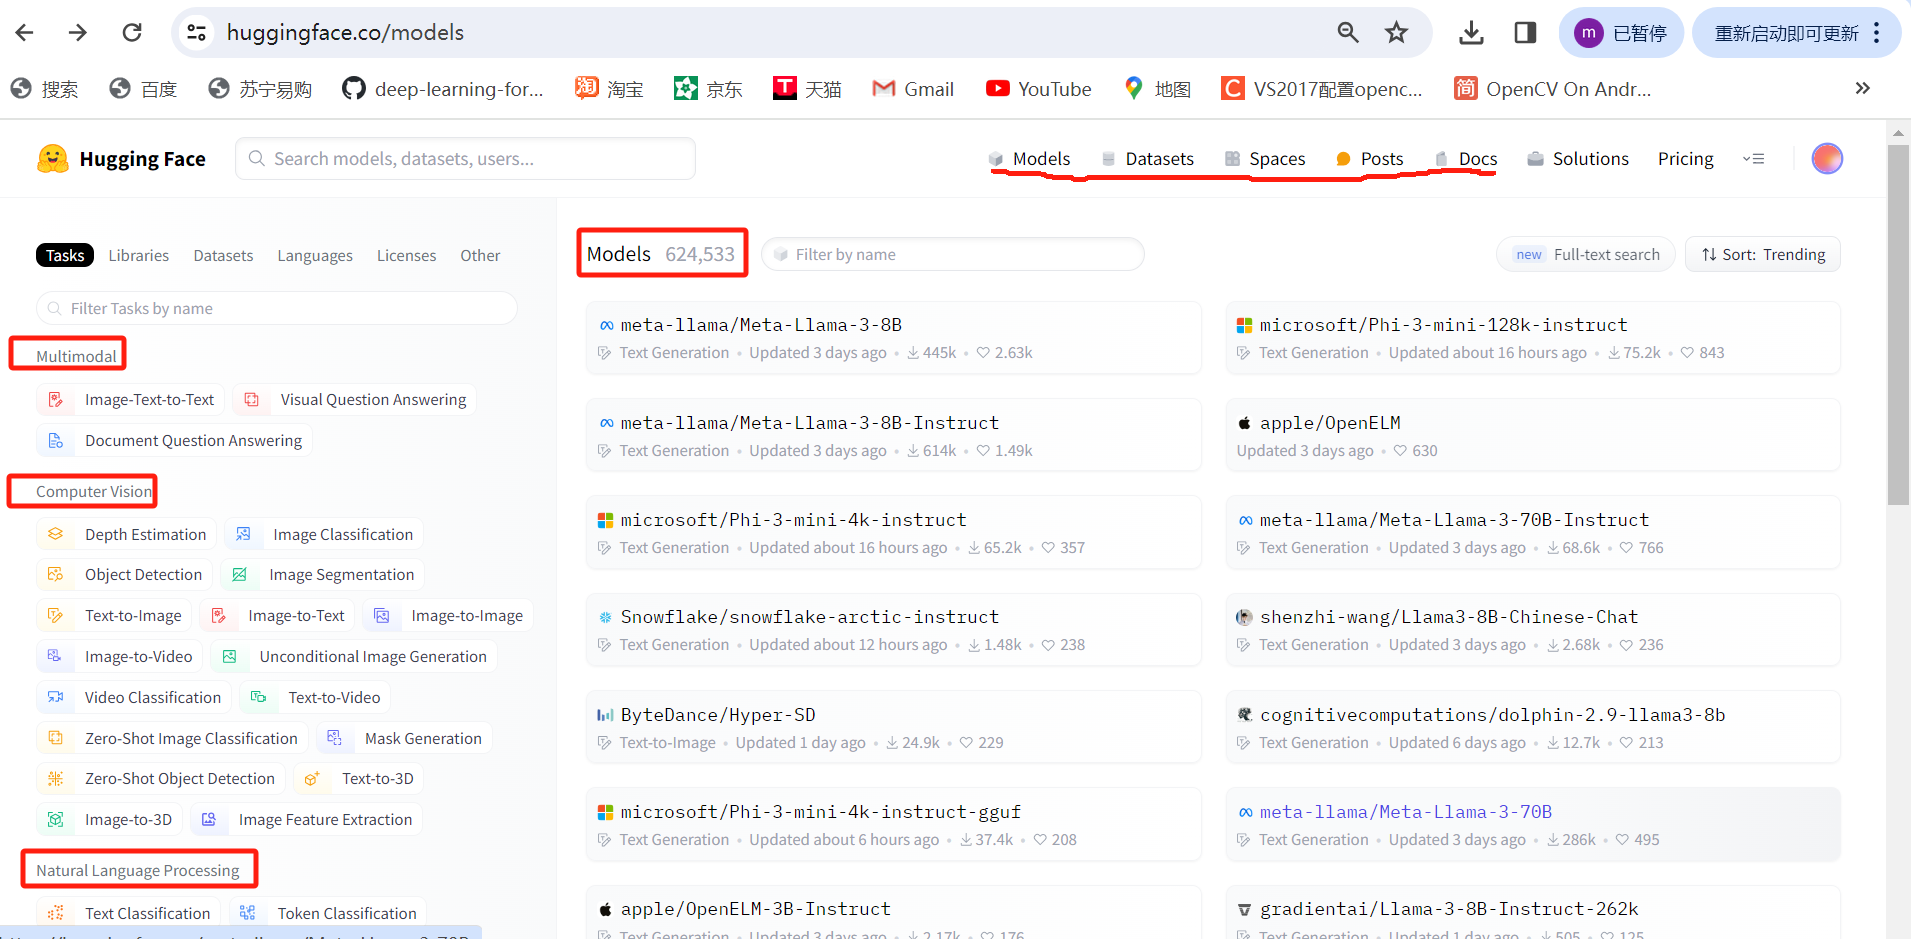
Task: Click the search models, datasets, users field
Action: (465, 159)
